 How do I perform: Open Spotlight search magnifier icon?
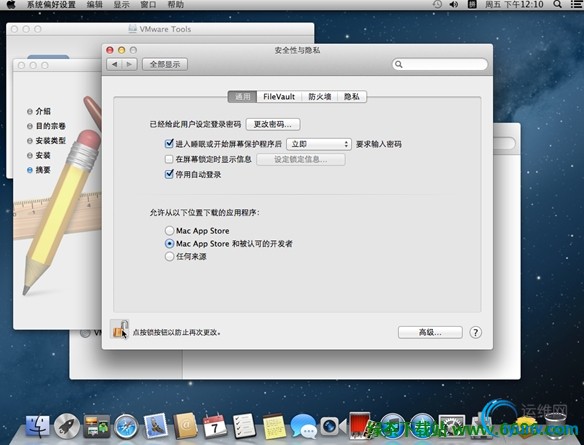(x=557, y=4)
